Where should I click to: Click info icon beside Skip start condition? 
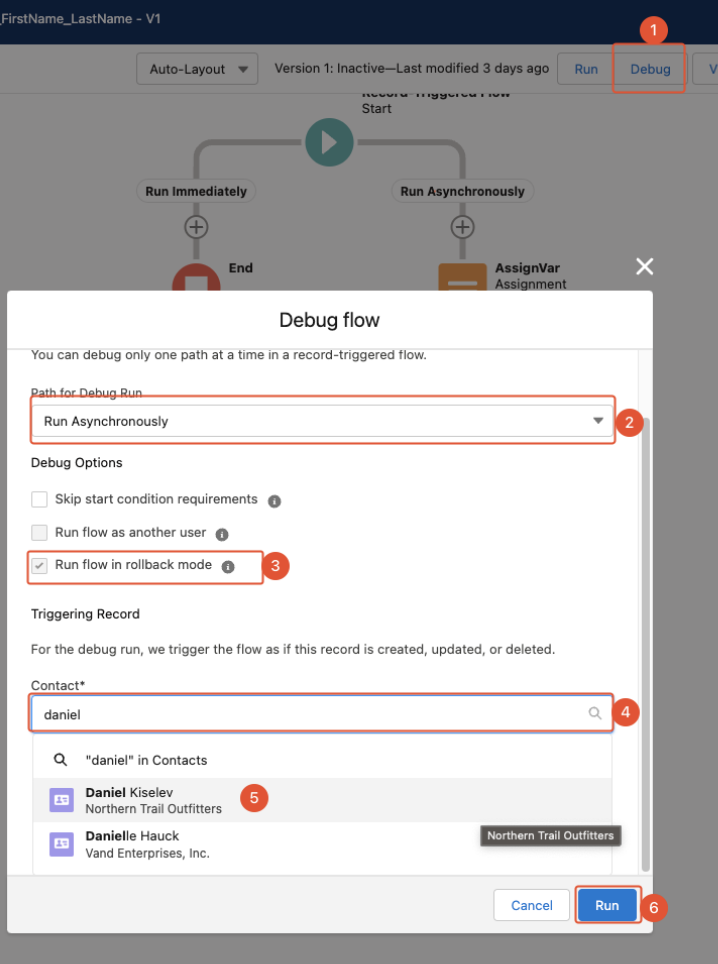[274, 501]
